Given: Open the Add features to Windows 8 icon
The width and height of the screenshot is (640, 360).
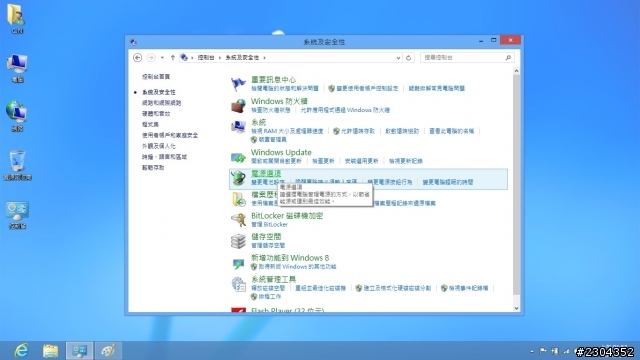Looking at the screenshot, I should pos(238,263).
